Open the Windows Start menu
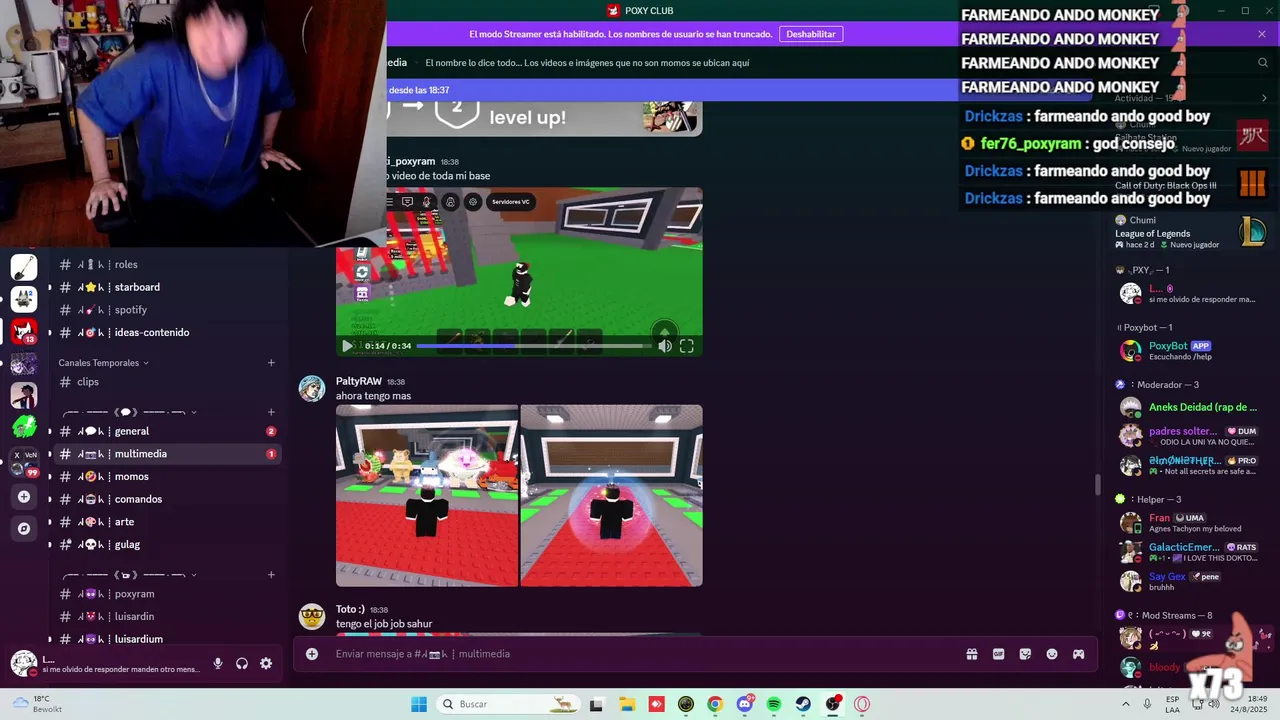This screenshot has width=1280, height=720. point(419,704)
